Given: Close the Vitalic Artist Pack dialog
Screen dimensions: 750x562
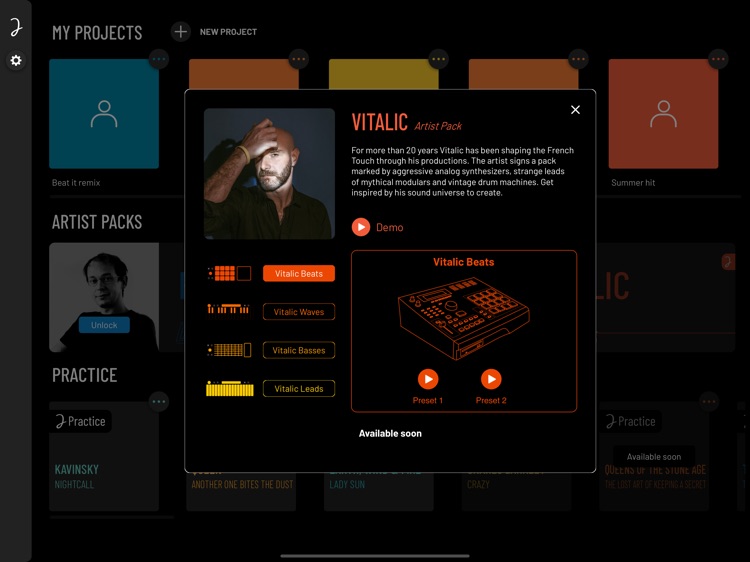Looking at the screenshot, I should (x=575, y=110).
